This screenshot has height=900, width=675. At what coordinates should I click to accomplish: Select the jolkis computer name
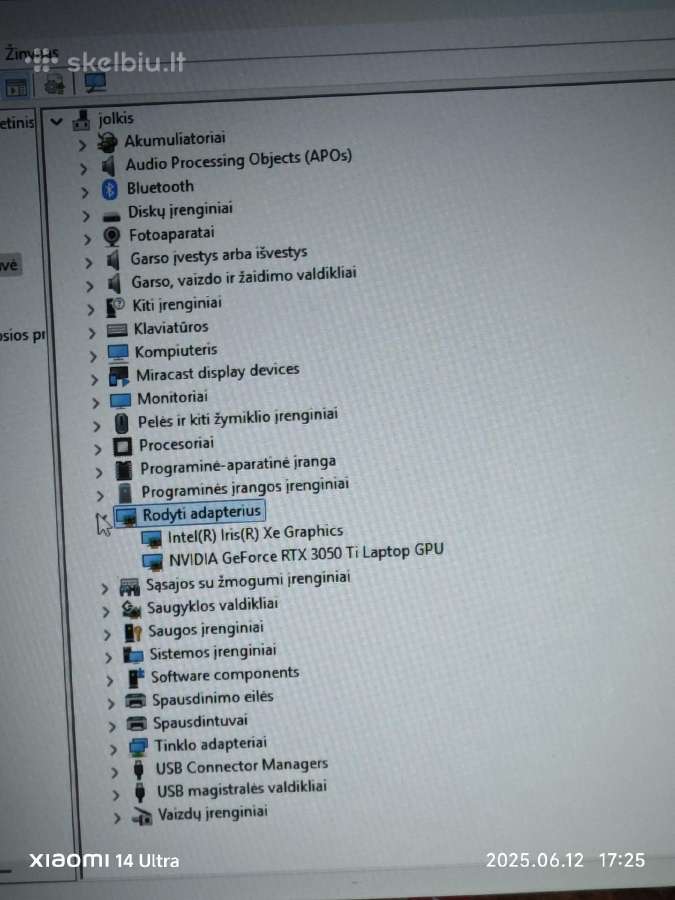coord(116,118)
